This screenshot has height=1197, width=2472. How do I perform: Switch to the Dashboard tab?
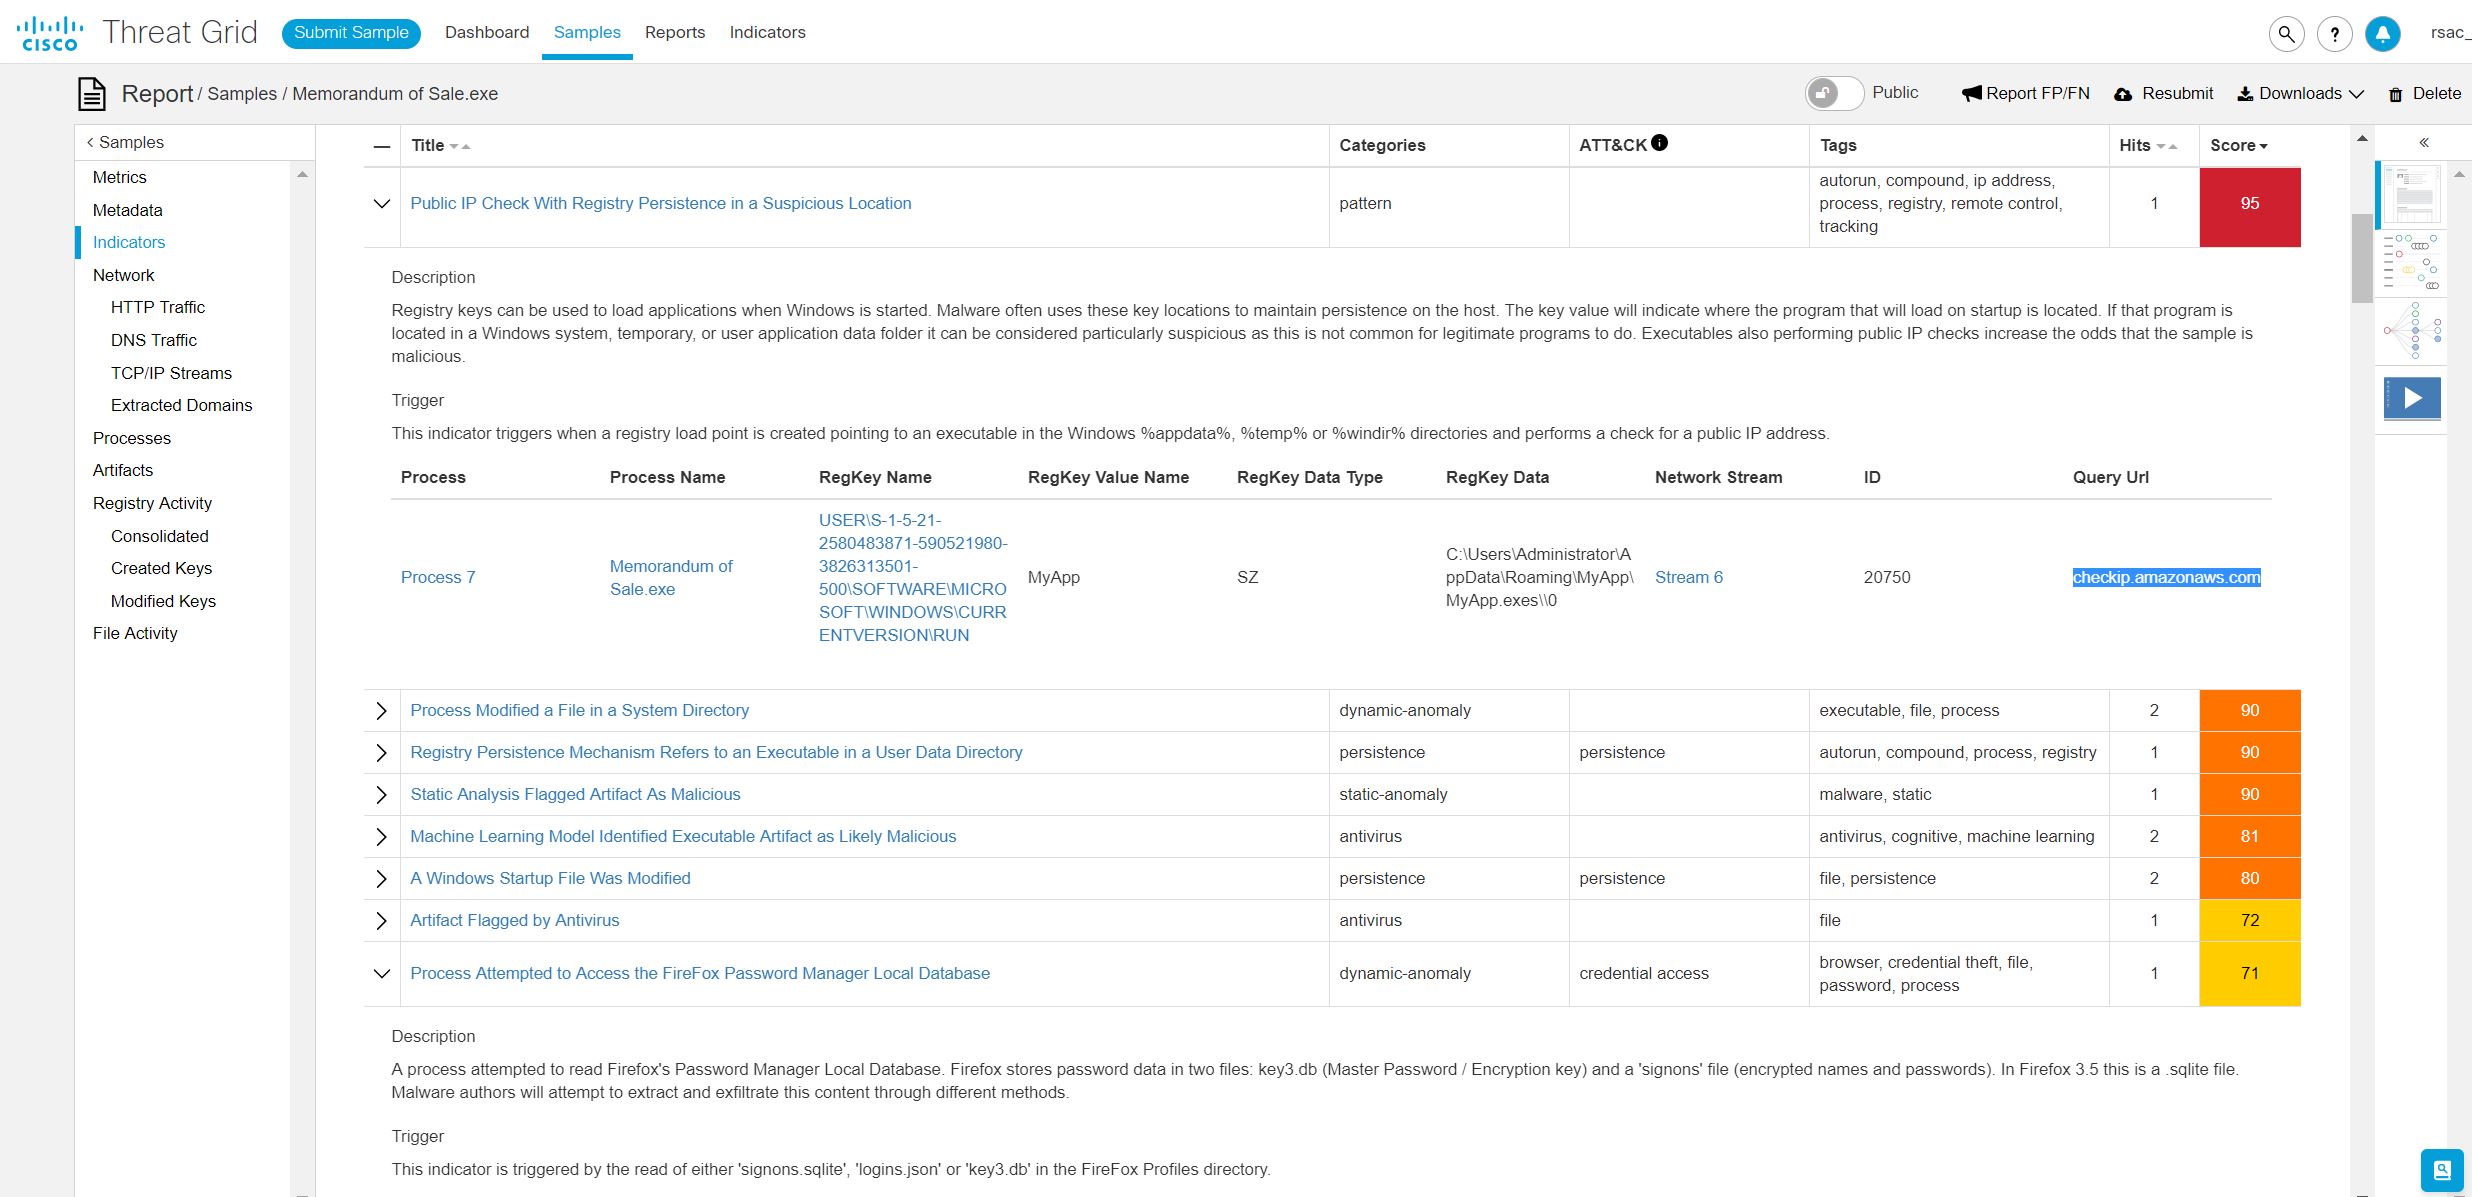pyautogui.click(x=487, y=32)
